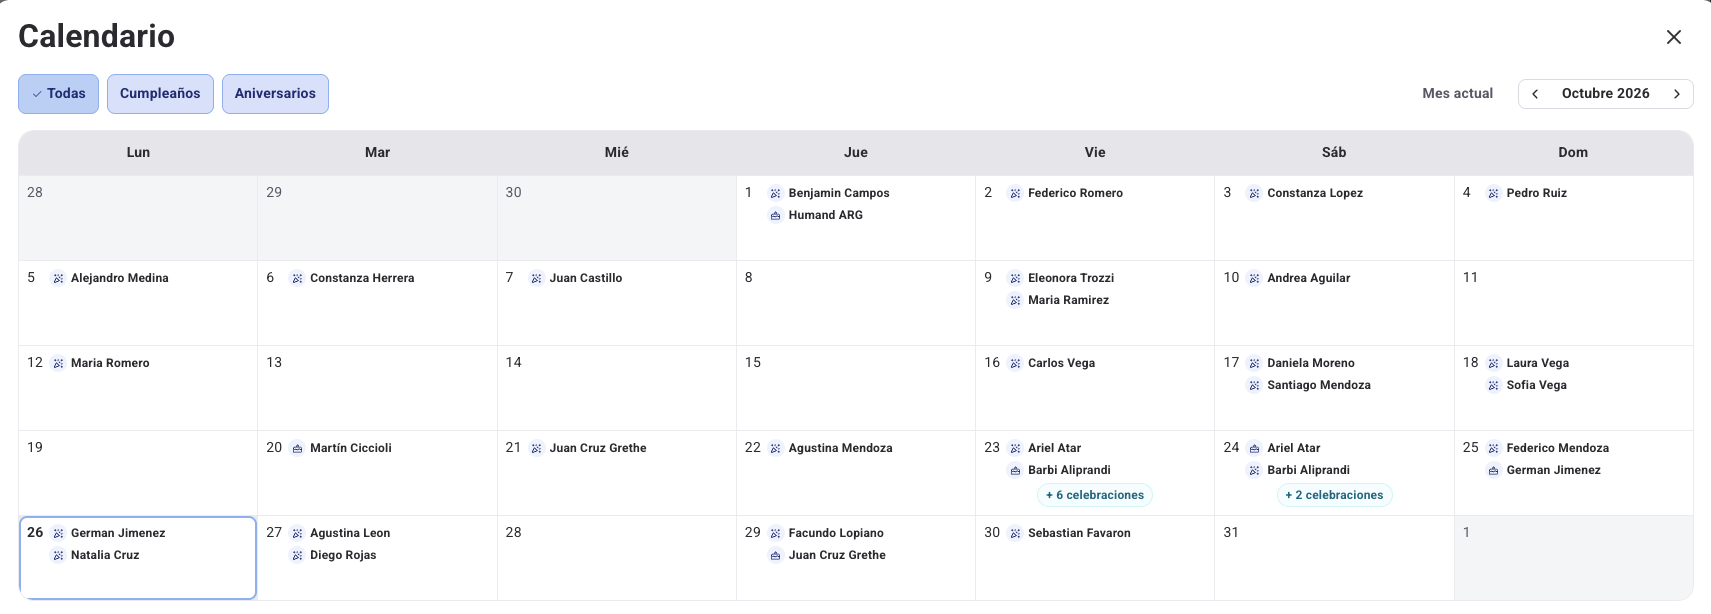Select the highlighted day 26 cell
This screenshot has width=1711, height=614.
(138, 558)
